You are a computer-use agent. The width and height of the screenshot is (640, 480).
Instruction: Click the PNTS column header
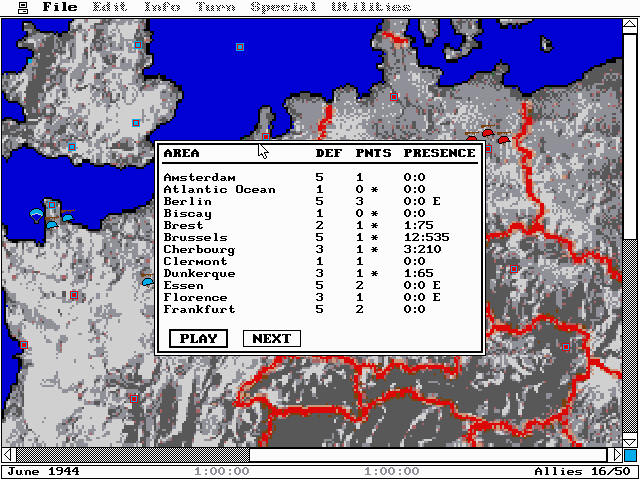(x=373, y=153)
